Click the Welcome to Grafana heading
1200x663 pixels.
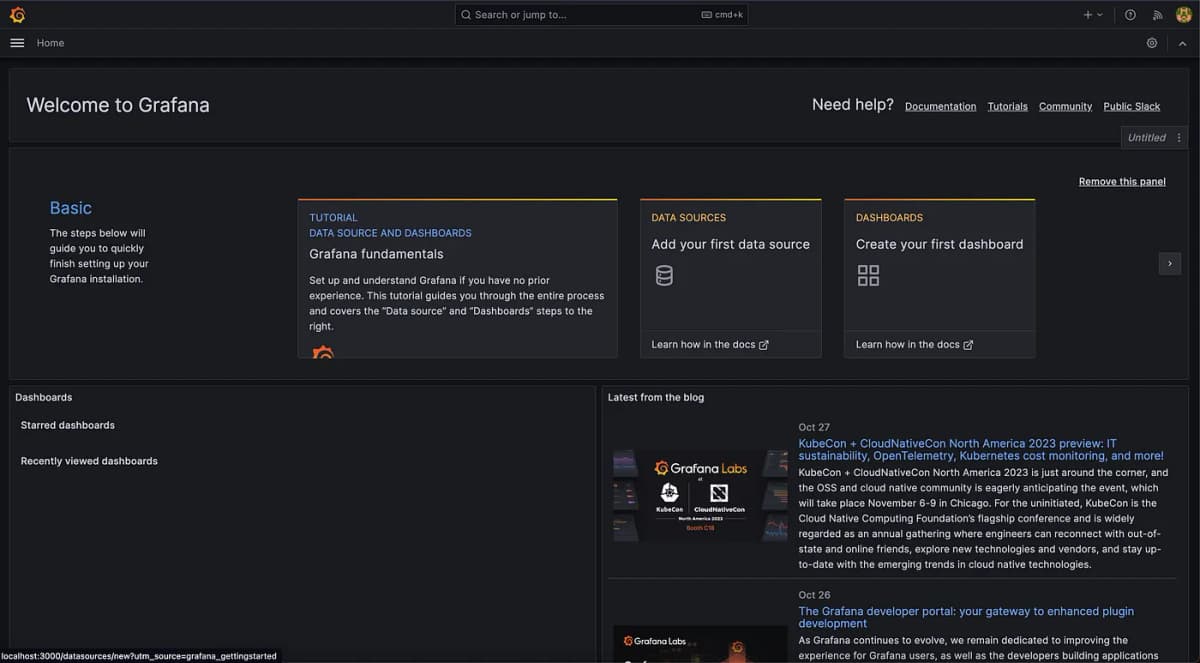[118, 105]
